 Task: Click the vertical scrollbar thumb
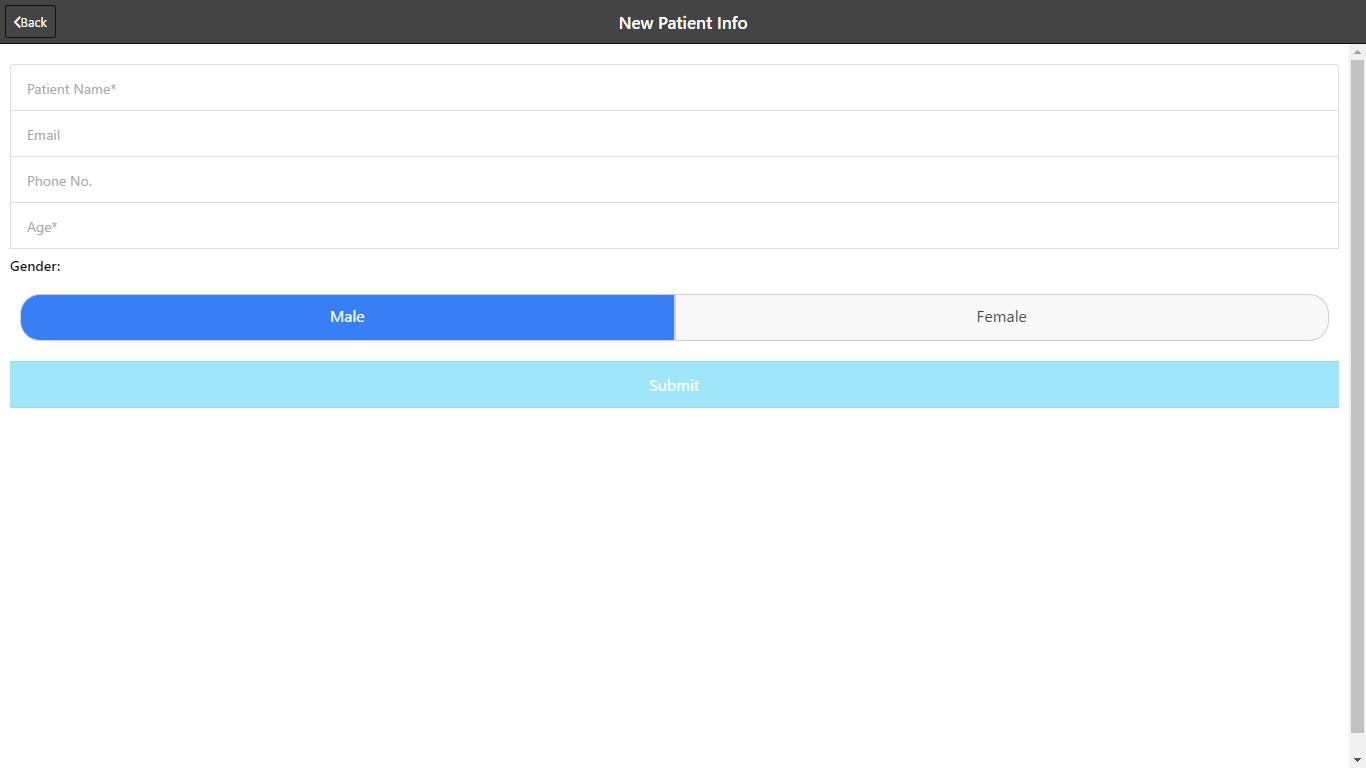1357,400
